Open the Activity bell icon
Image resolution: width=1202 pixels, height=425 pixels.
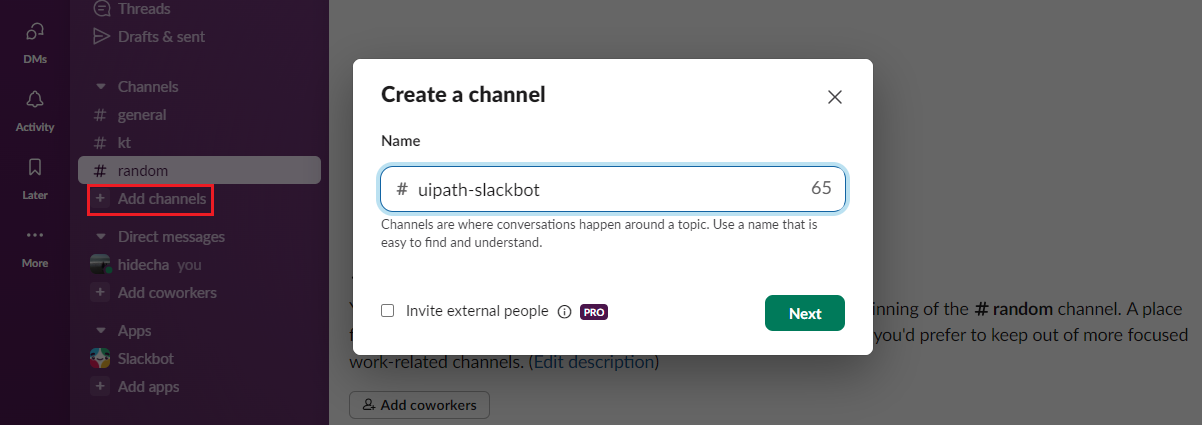(35, 99)
